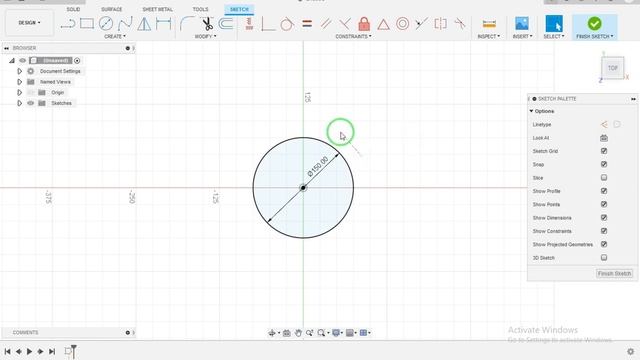640x360 pixels.
Task: Open the Constraints dropdown menu
Action: pos(353,36)
